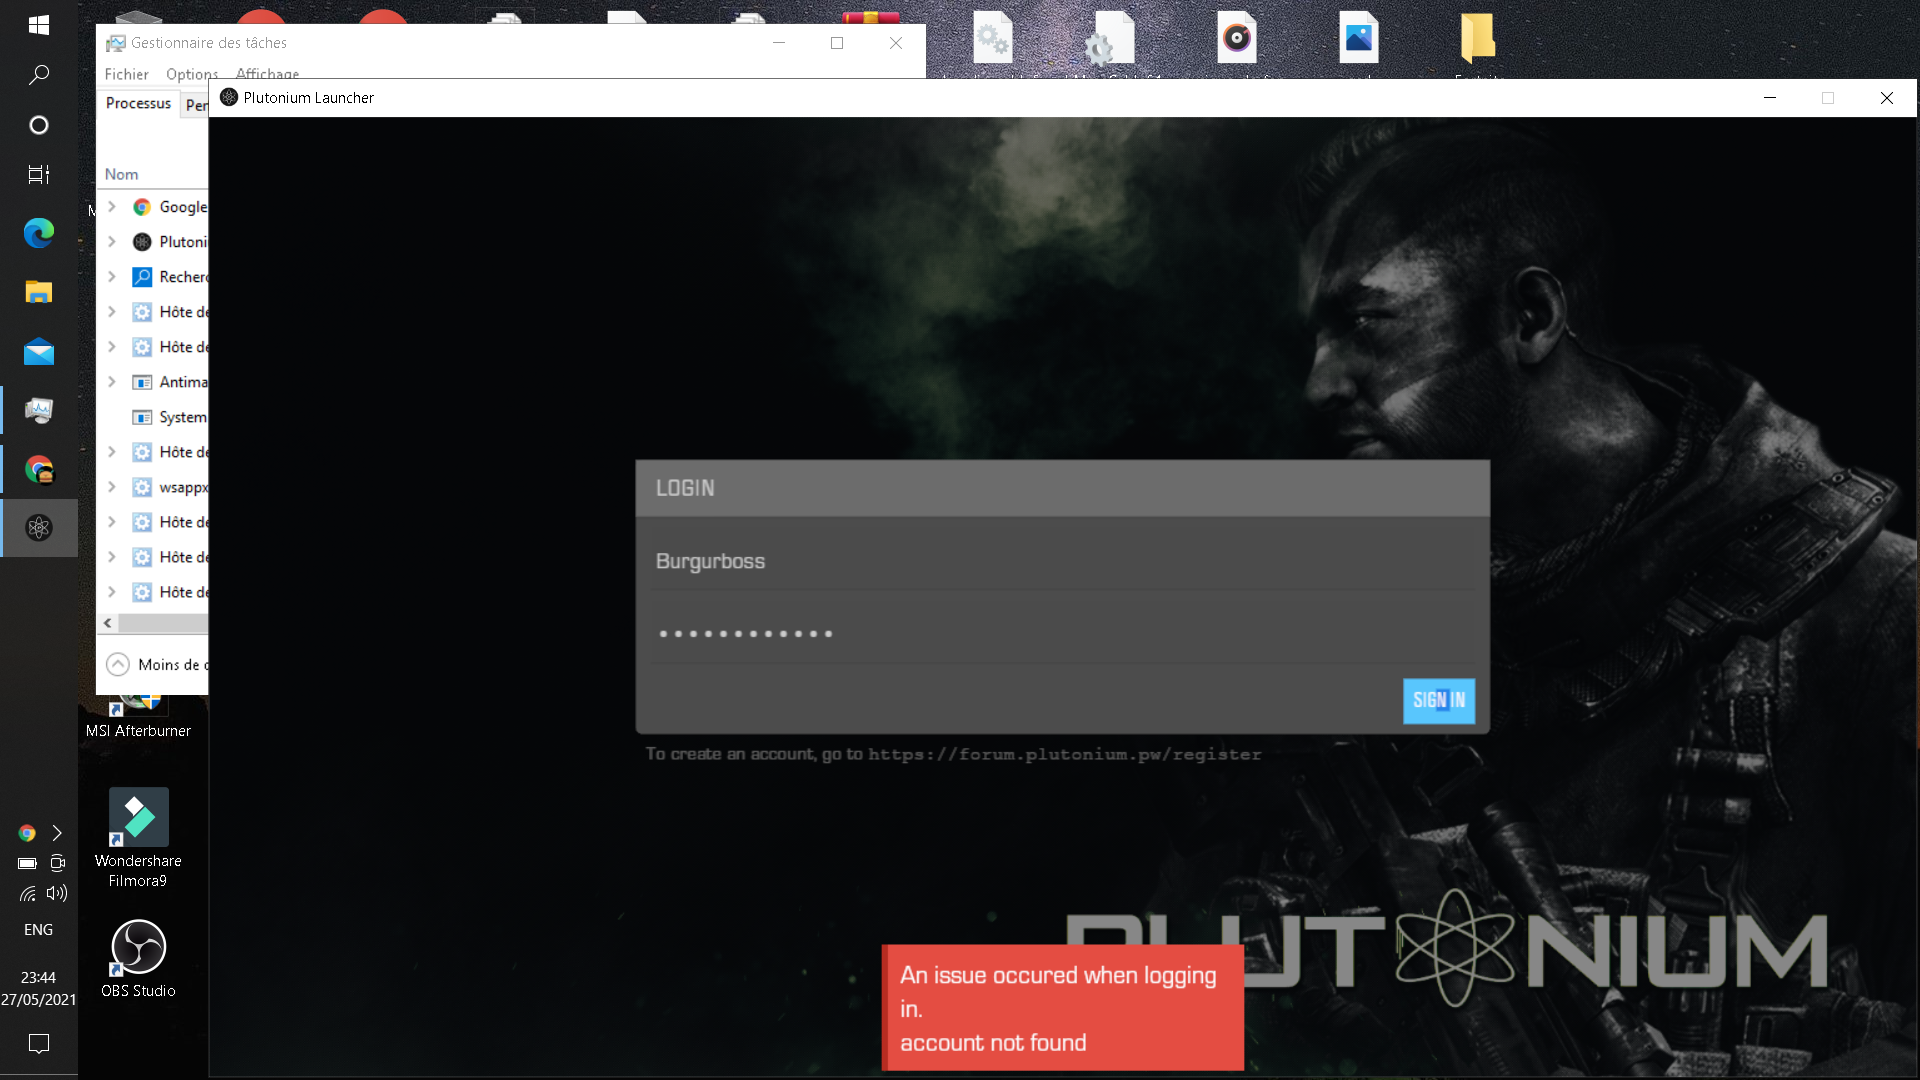
Task: Open the taskbar search magnifier
Action: (39, 75)
